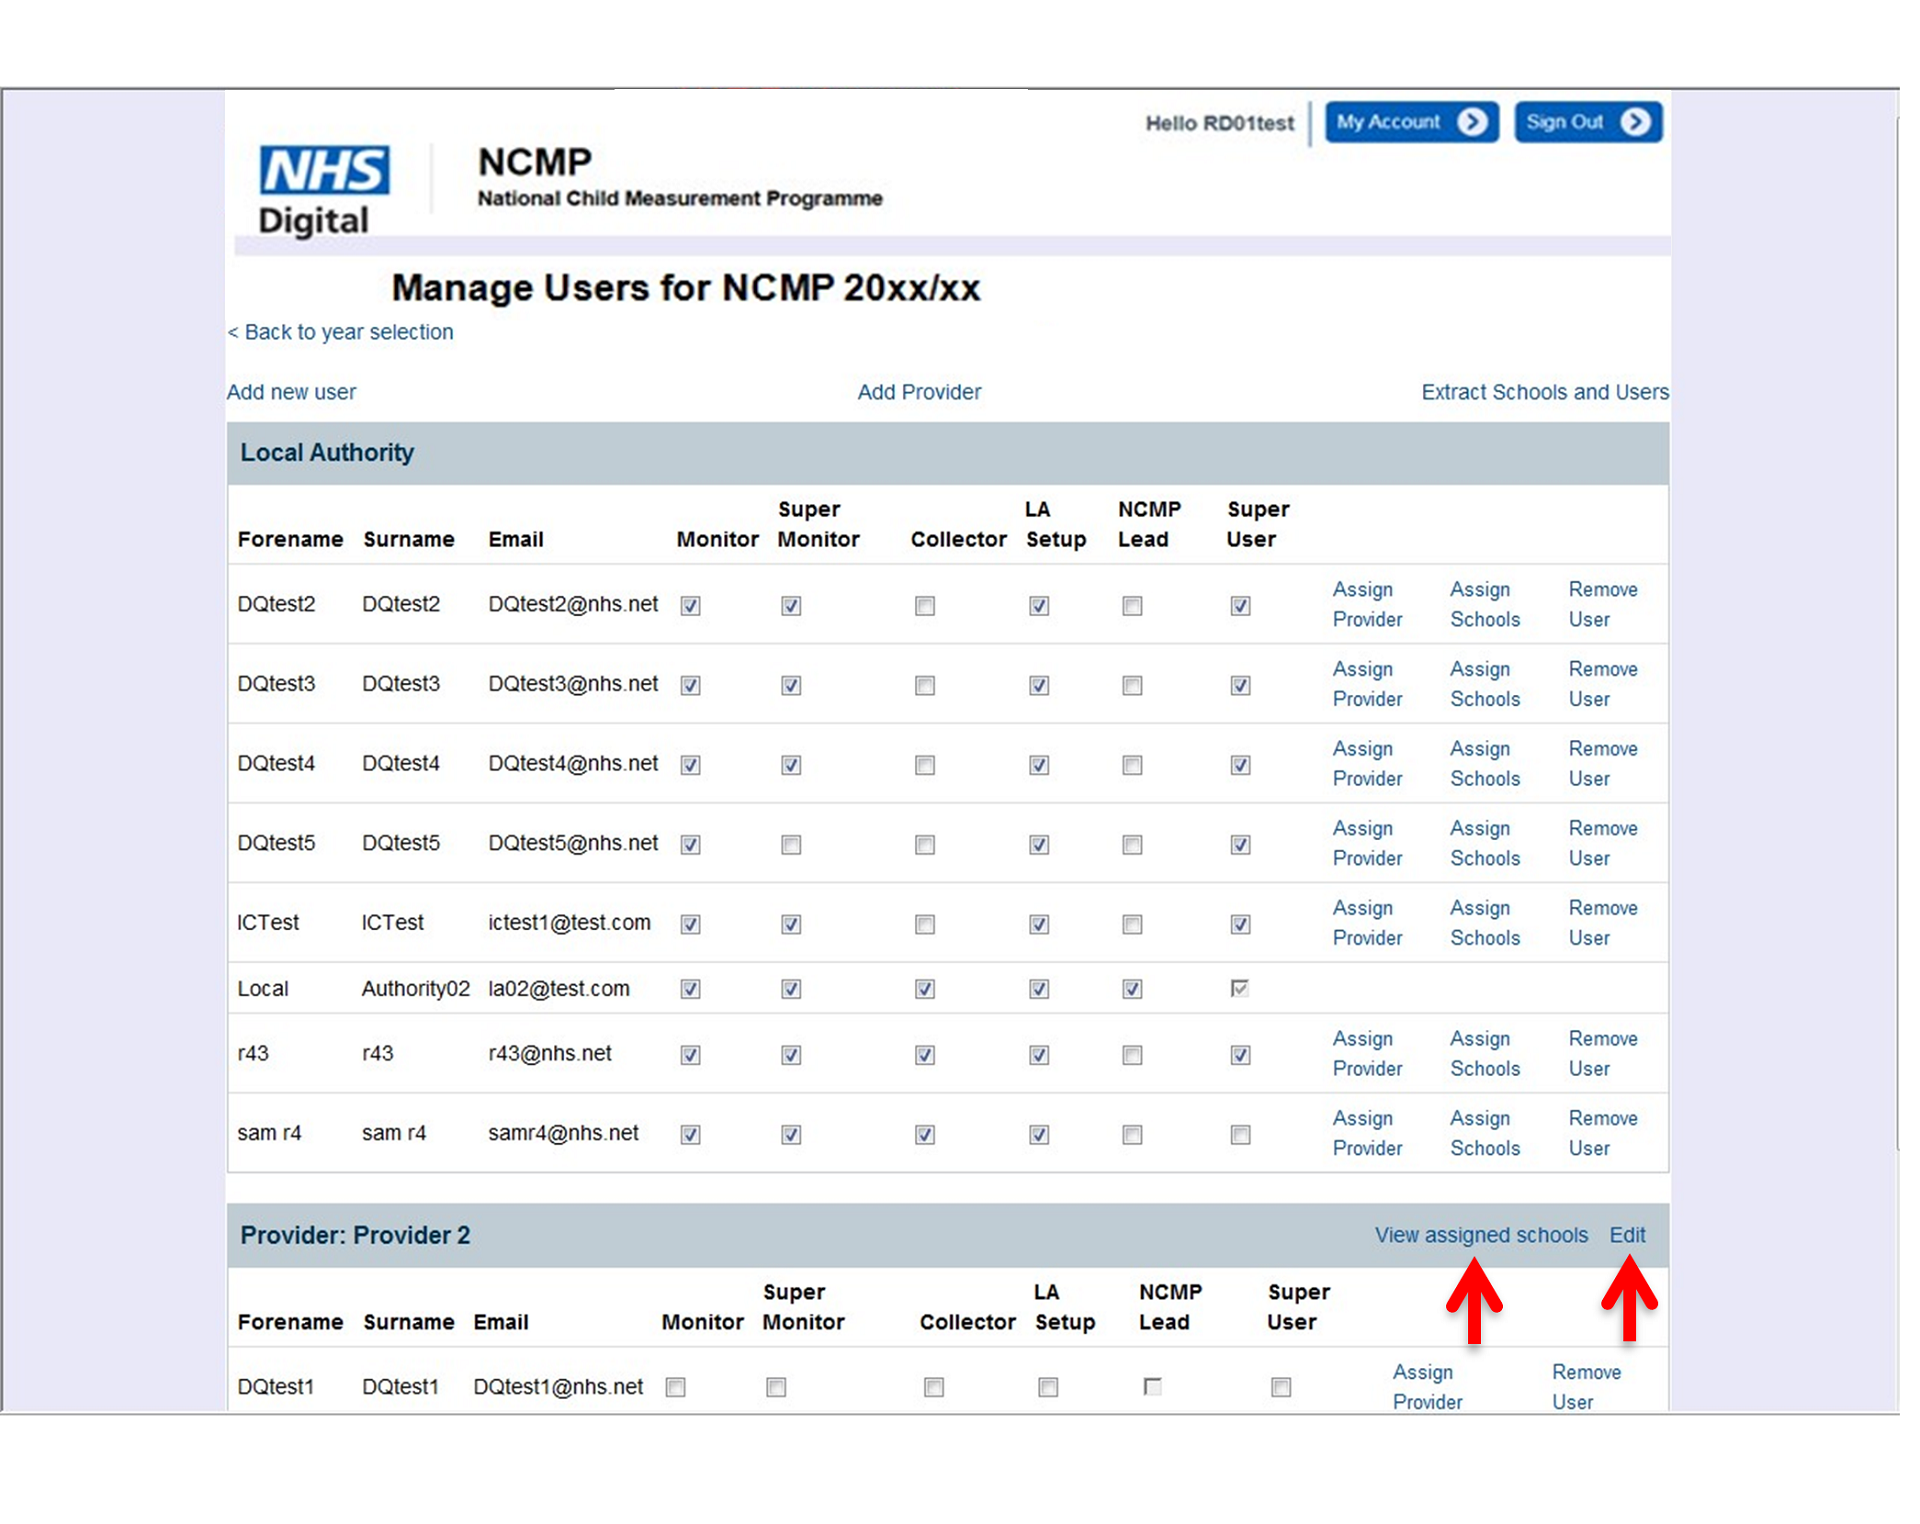
Task: Assign Provider for DQtest2
Action: [1367, 605]
